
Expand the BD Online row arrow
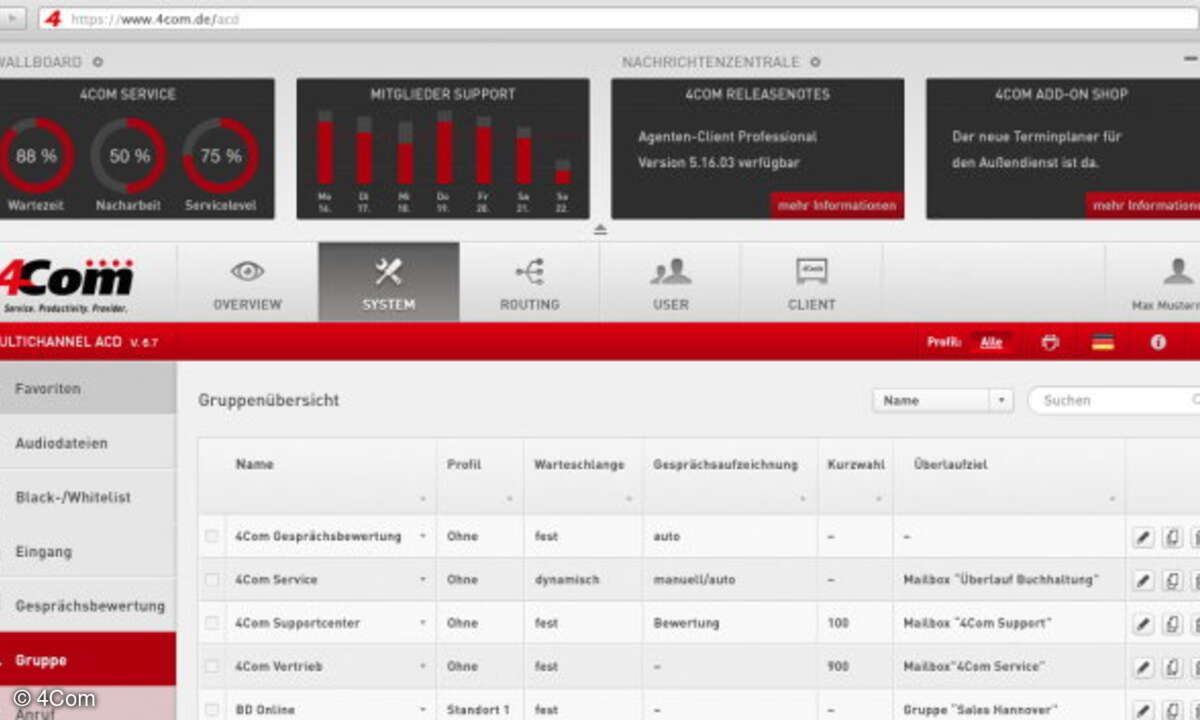(422, 711)
